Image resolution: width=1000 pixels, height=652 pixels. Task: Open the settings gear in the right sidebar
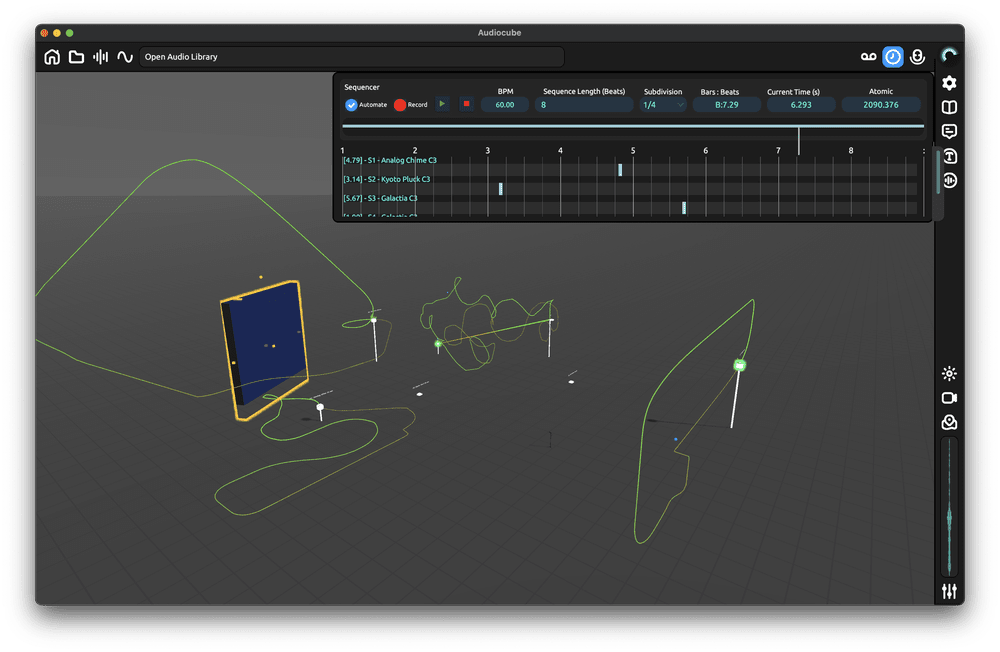[948, 84]
